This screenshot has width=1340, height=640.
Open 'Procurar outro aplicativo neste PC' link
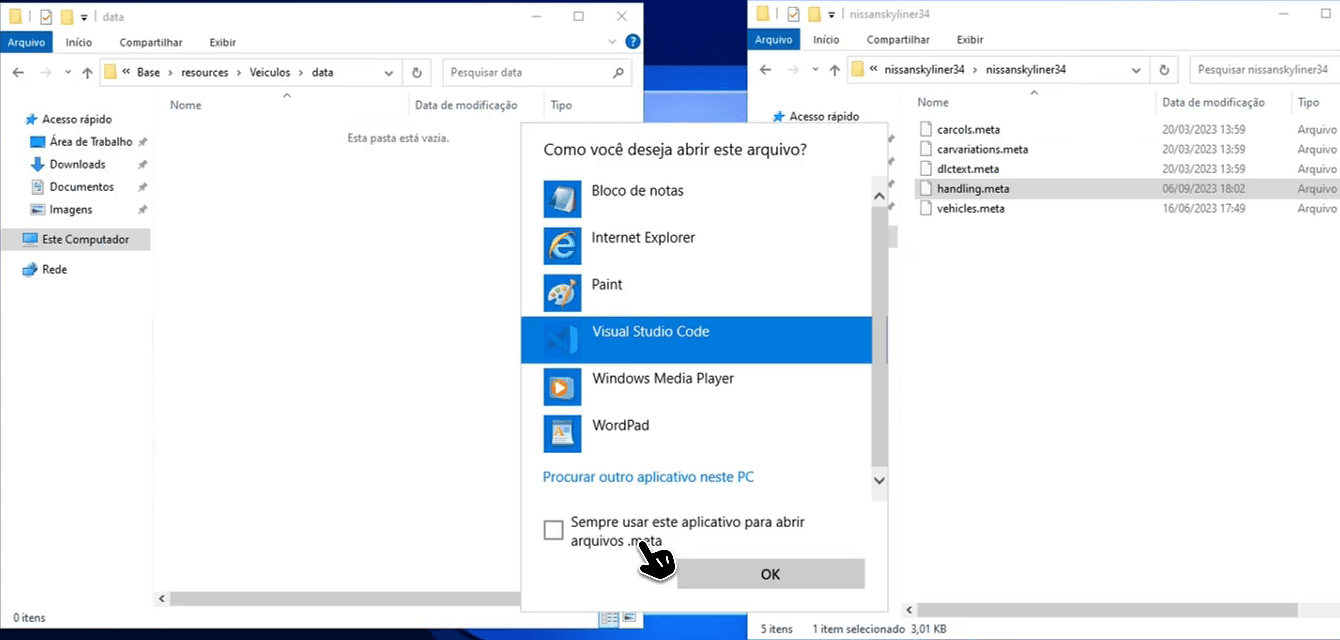648,477
